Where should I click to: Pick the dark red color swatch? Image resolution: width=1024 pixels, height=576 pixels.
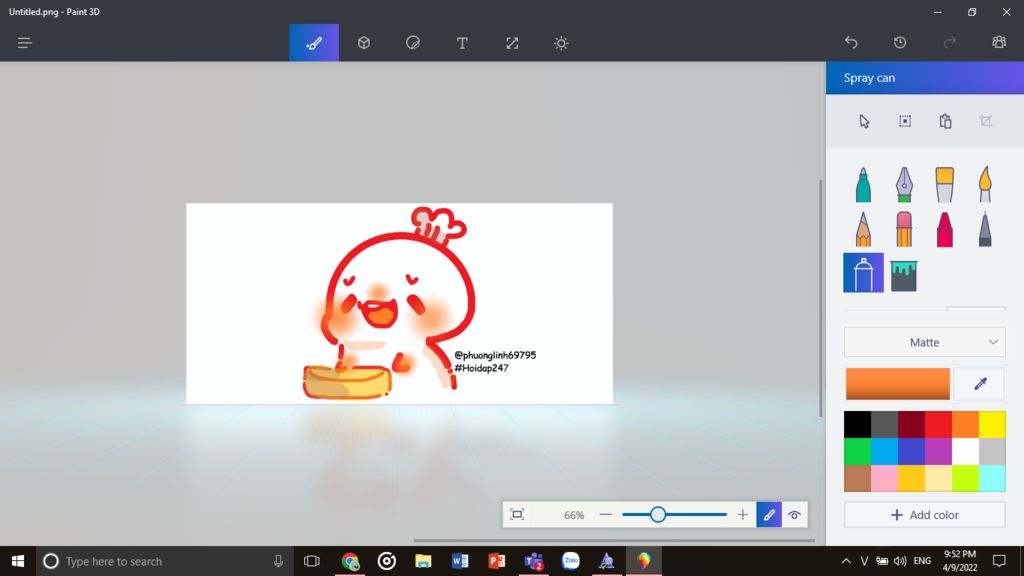[911, 424]
